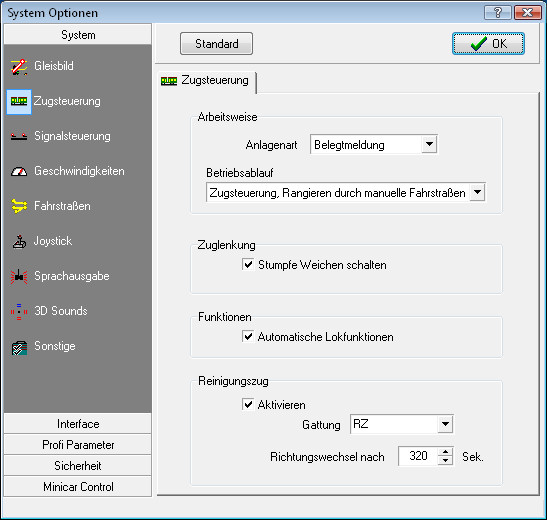The height and width of the screenshot is (520, 547).
Task: Expand the Anlagenart dropdown
Action: click(x=429, y=144)
